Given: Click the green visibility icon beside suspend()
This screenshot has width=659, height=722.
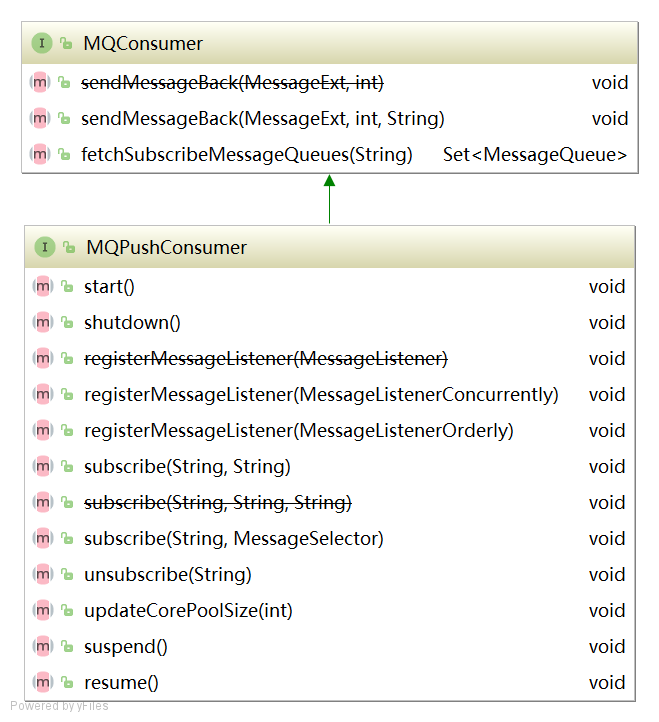Looking at the screenshot, I should [67, 647].
